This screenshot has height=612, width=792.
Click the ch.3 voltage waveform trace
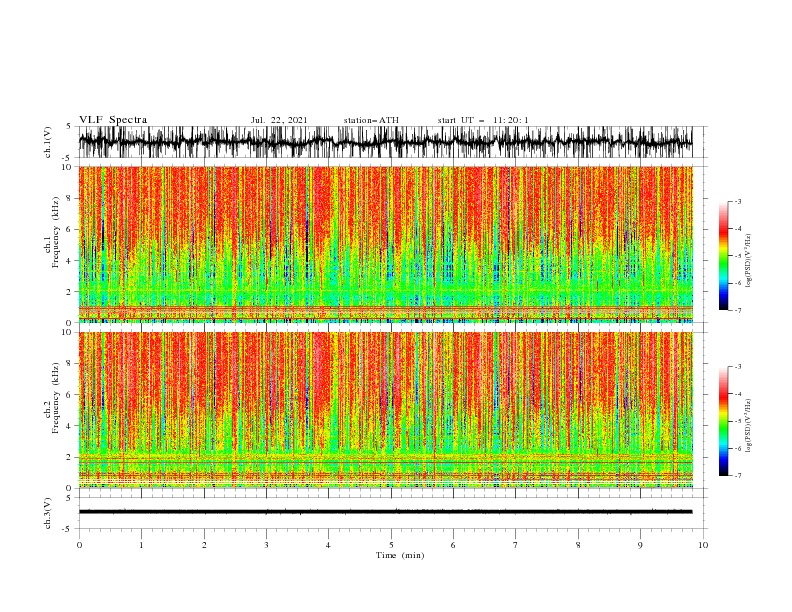click(x=386, y=512)
